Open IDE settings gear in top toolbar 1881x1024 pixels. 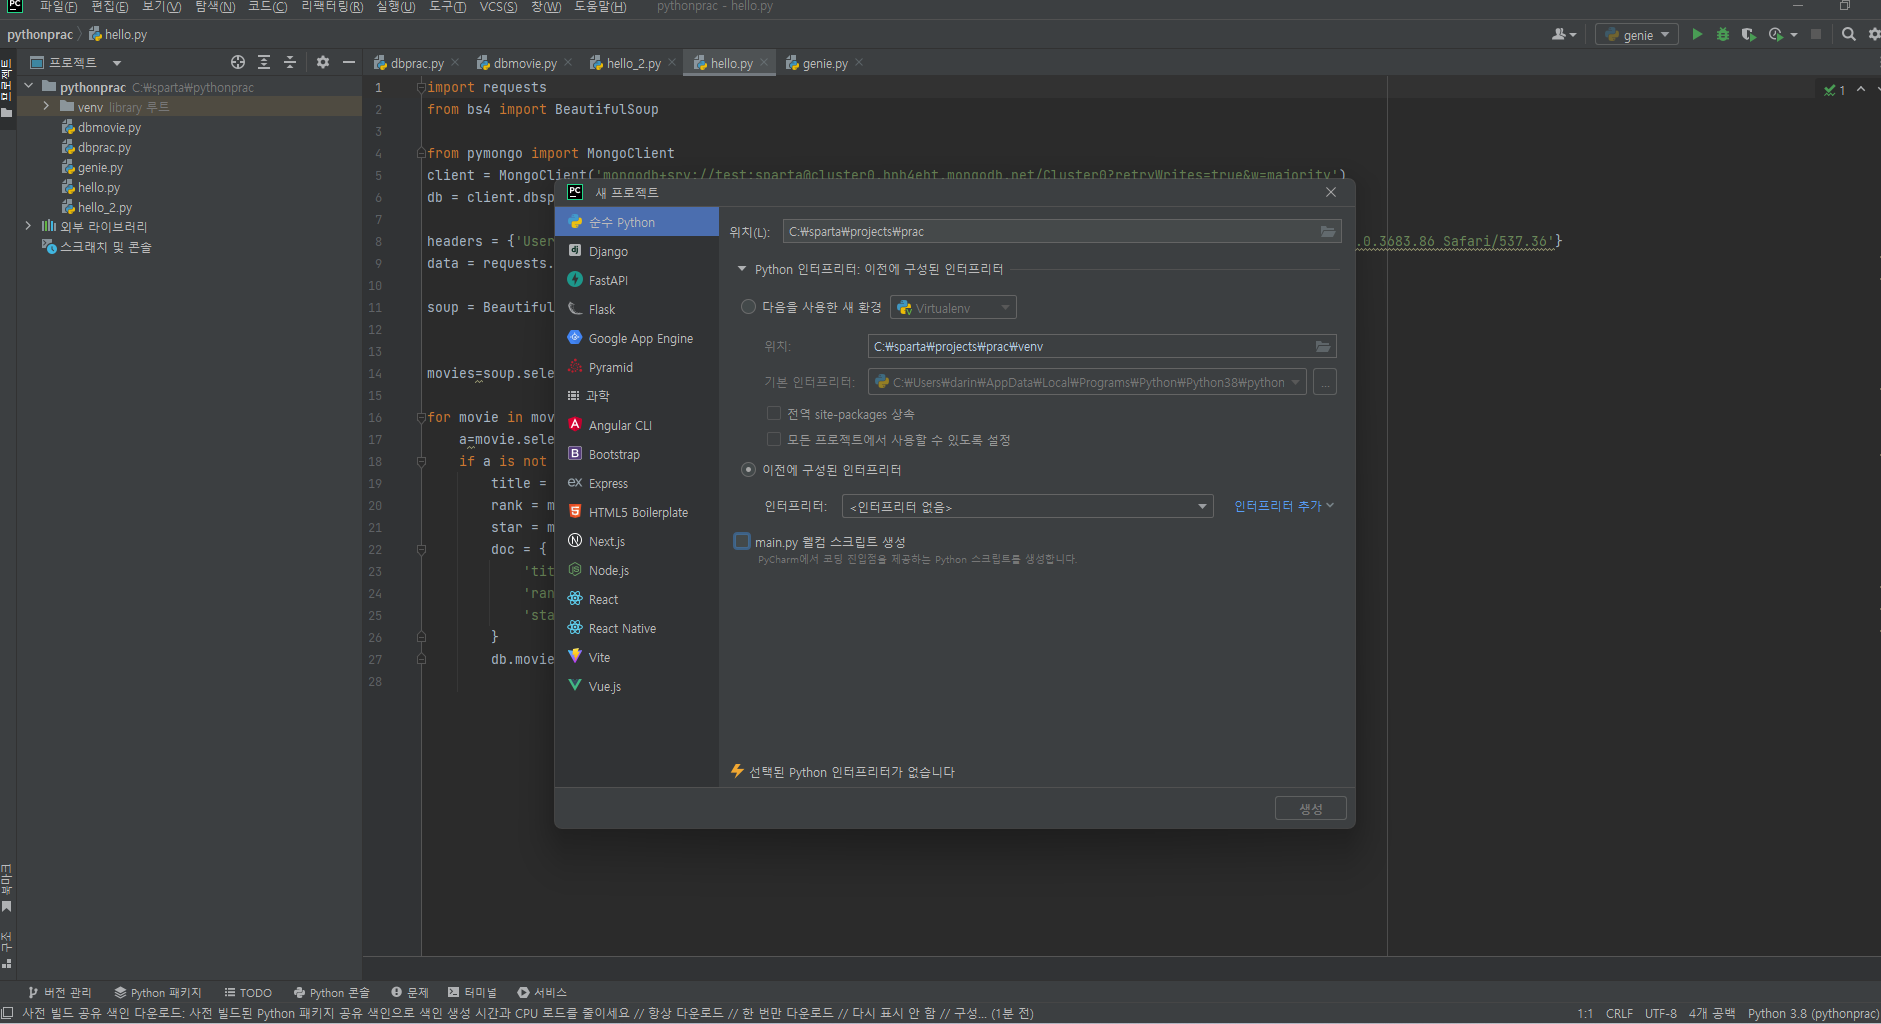click(x=1874, y=34)
